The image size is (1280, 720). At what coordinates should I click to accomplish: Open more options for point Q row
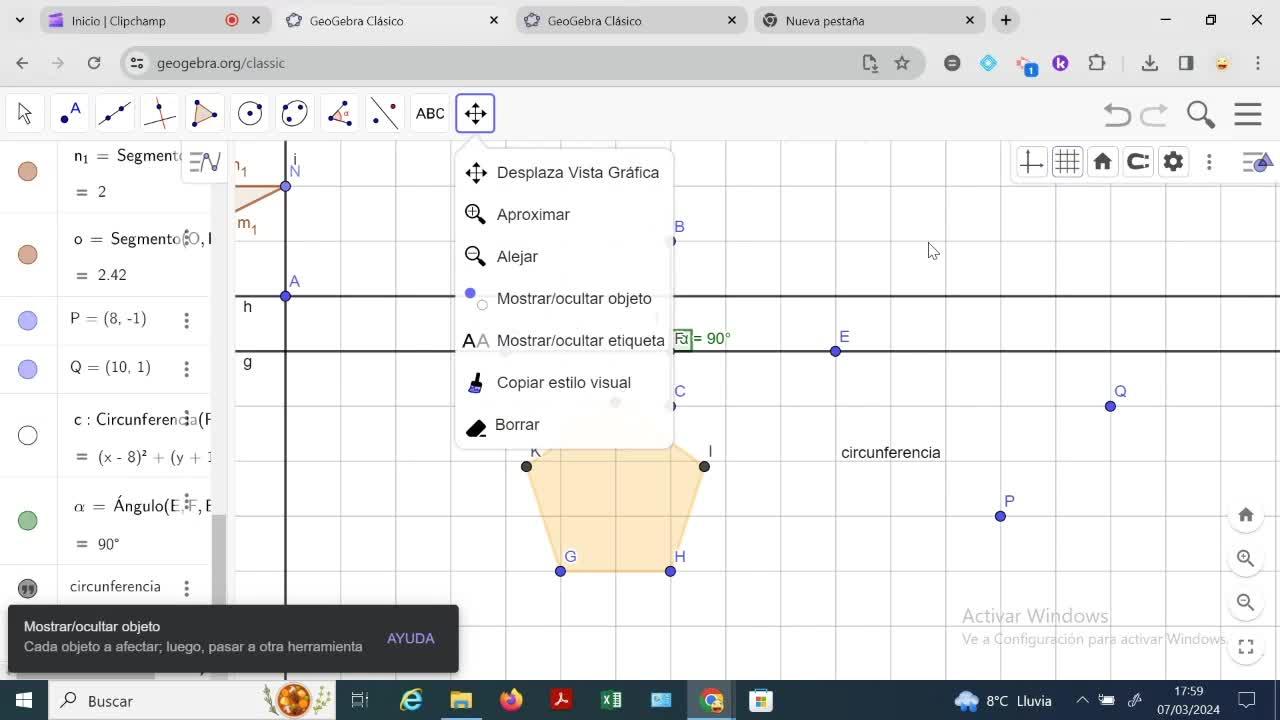tap(186, 369)
